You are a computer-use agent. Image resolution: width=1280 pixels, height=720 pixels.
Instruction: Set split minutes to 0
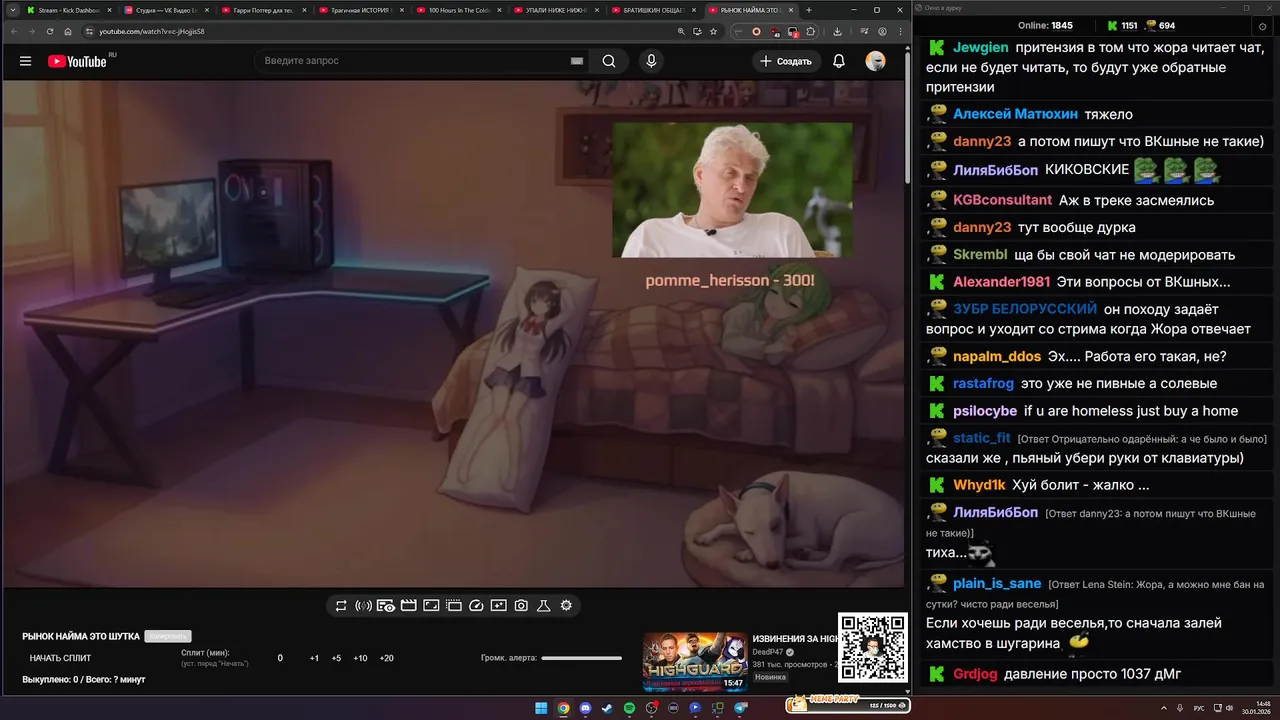(x=280, y=658)
